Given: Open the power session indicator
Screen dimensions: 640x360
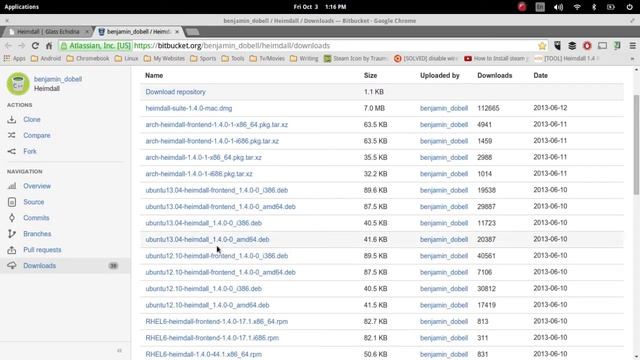Looking at the screenshot, I should pyautogui.click(x=629, y=7).
